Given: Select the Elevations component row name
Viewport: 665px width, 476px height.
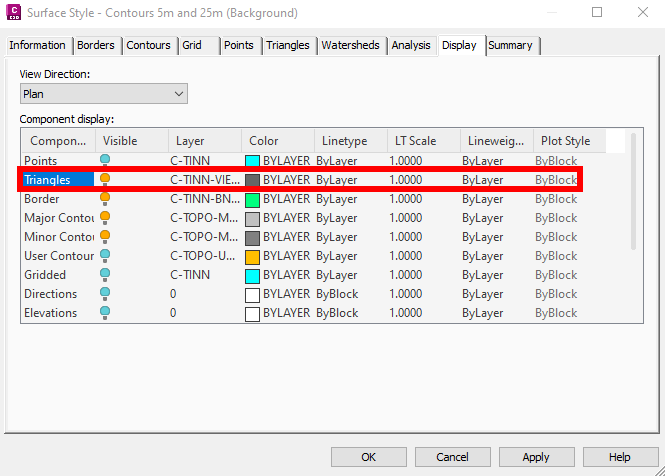Looking at the screenshot, I should coord(50,313).
